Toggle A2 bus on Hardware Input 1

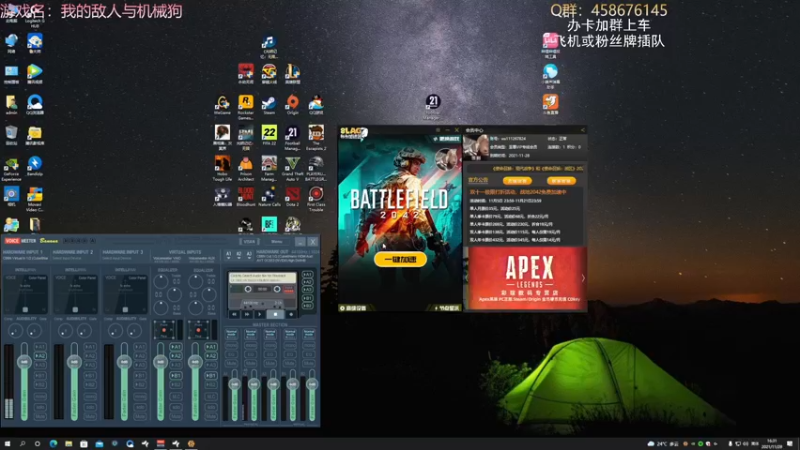[40, 356]
